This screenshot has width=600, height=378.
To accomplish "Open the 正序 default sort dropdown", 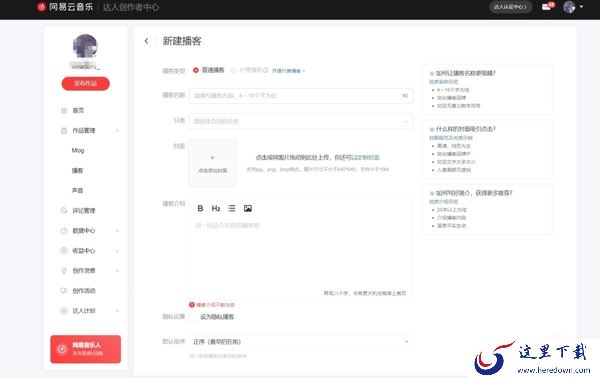I will pyautogui.click(x=301, y=342).
